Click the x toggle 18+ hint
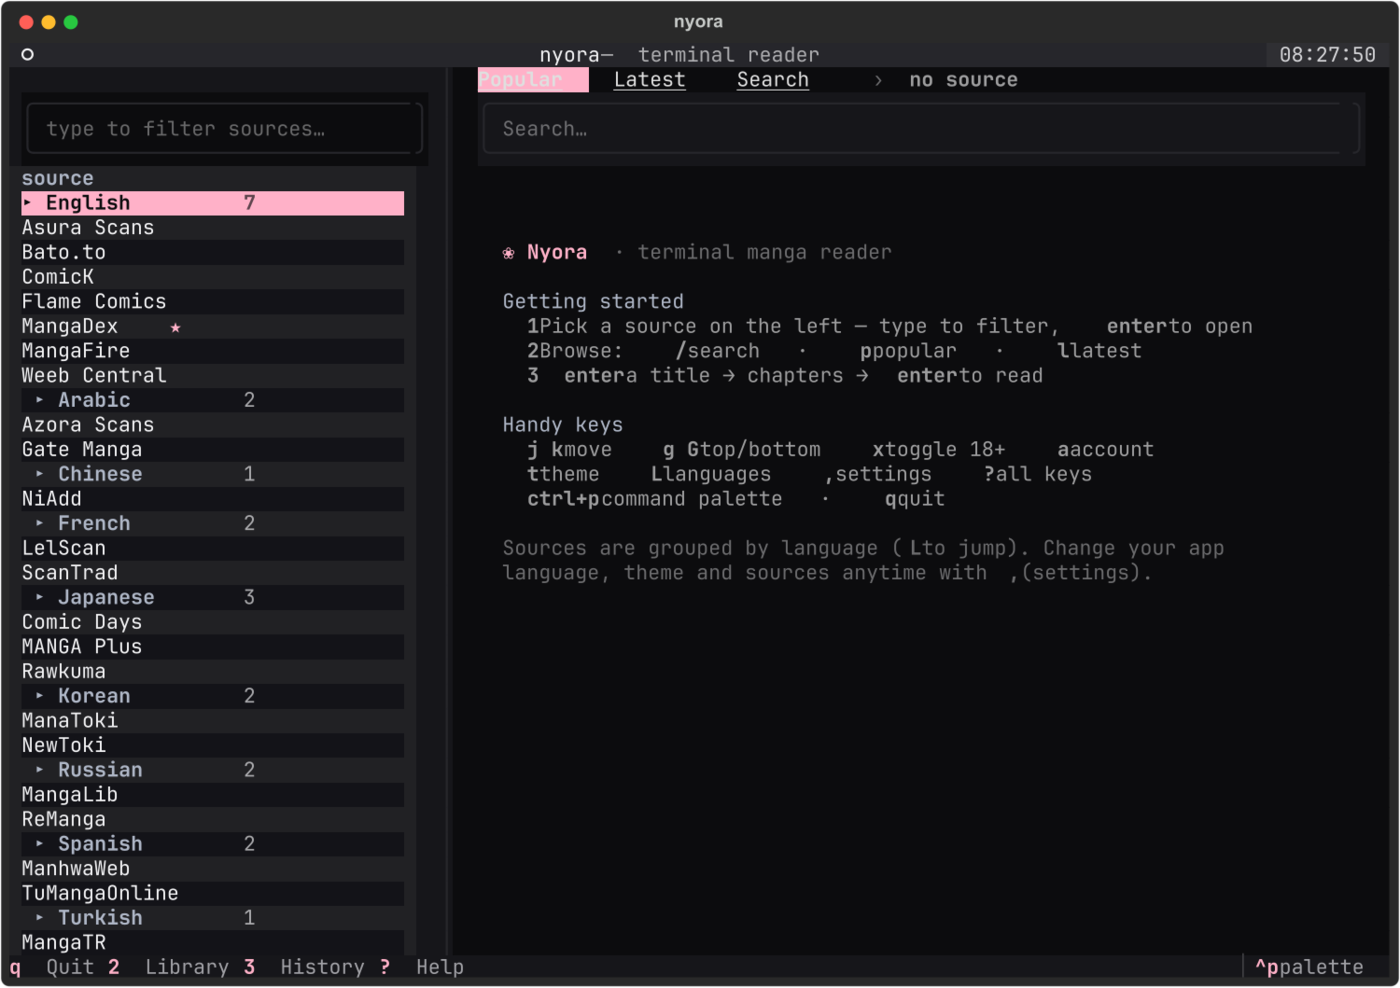This screenshot has width=1400, height=988. point(939,450)
